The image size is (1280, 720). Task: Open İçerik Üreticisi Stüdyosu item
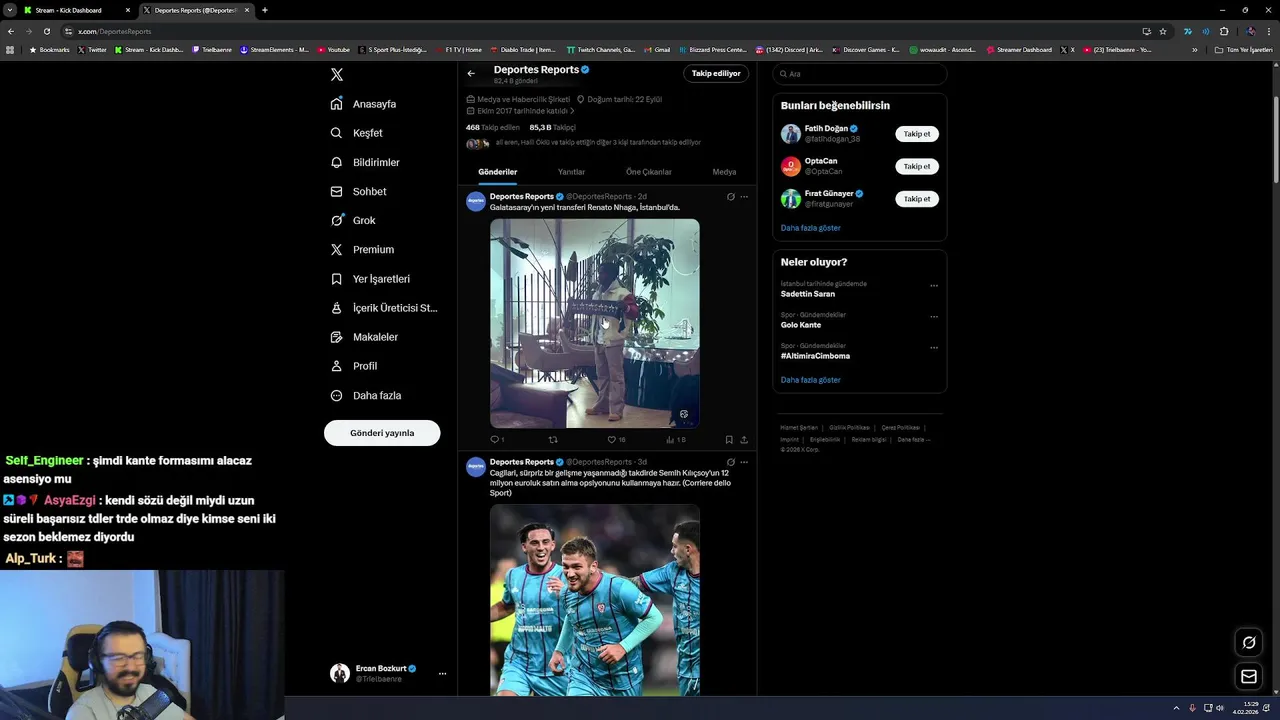click(x=384, y=308)
